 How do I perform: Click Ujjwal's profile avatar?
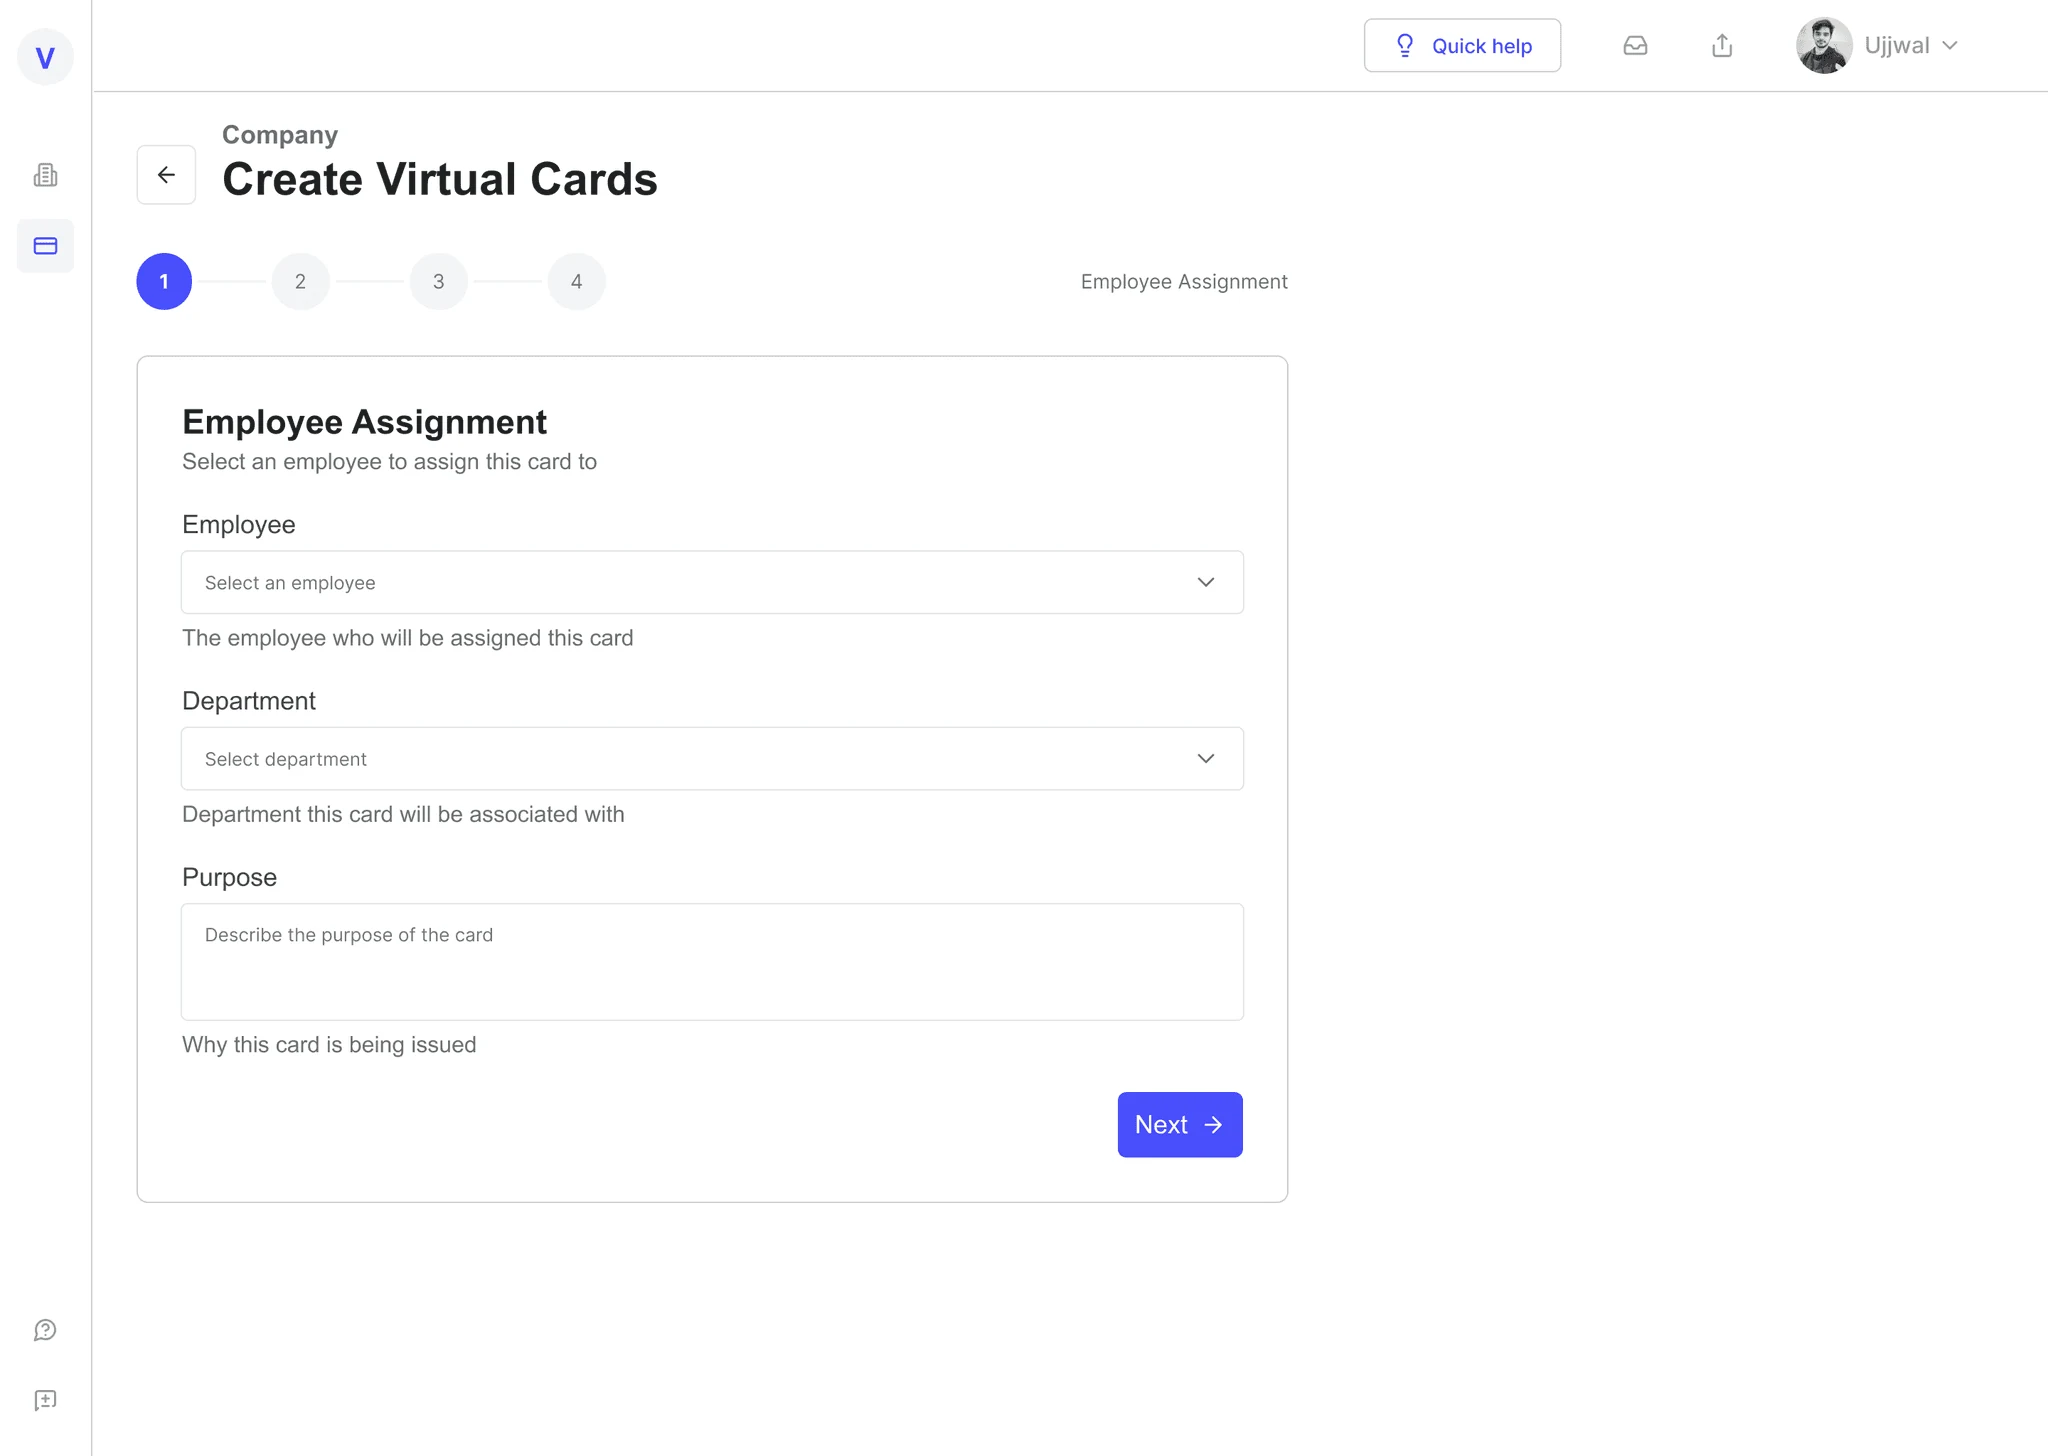tap(1824, 45)
